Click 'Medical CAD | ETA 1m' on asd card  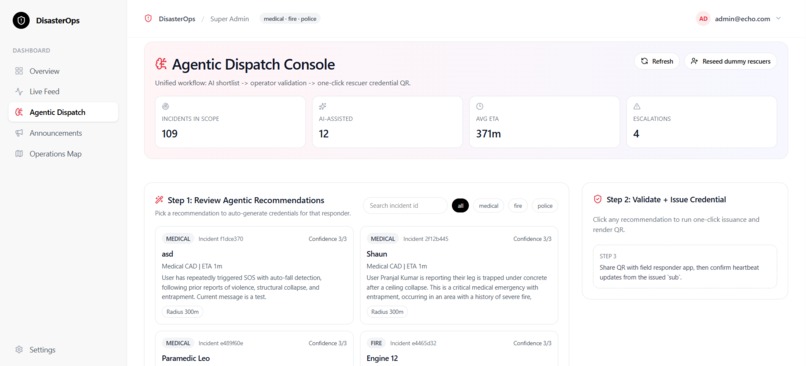[x=192, y=266]
